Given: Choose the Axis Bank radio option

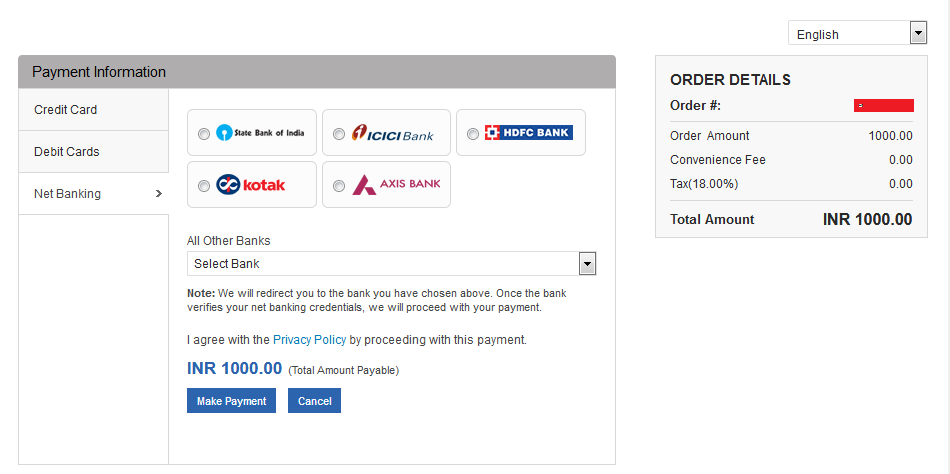Looking at the screenshot, I should pos(339,185).
